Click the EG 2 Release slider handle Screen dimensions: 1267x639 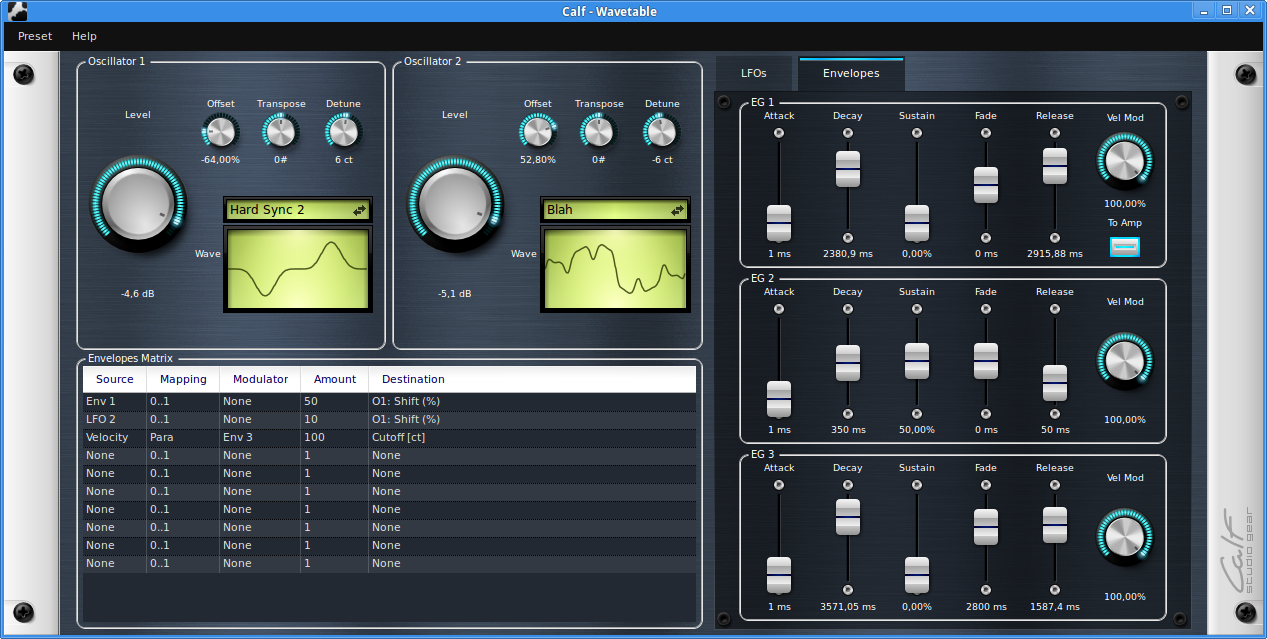click(x=1055, y=383)
